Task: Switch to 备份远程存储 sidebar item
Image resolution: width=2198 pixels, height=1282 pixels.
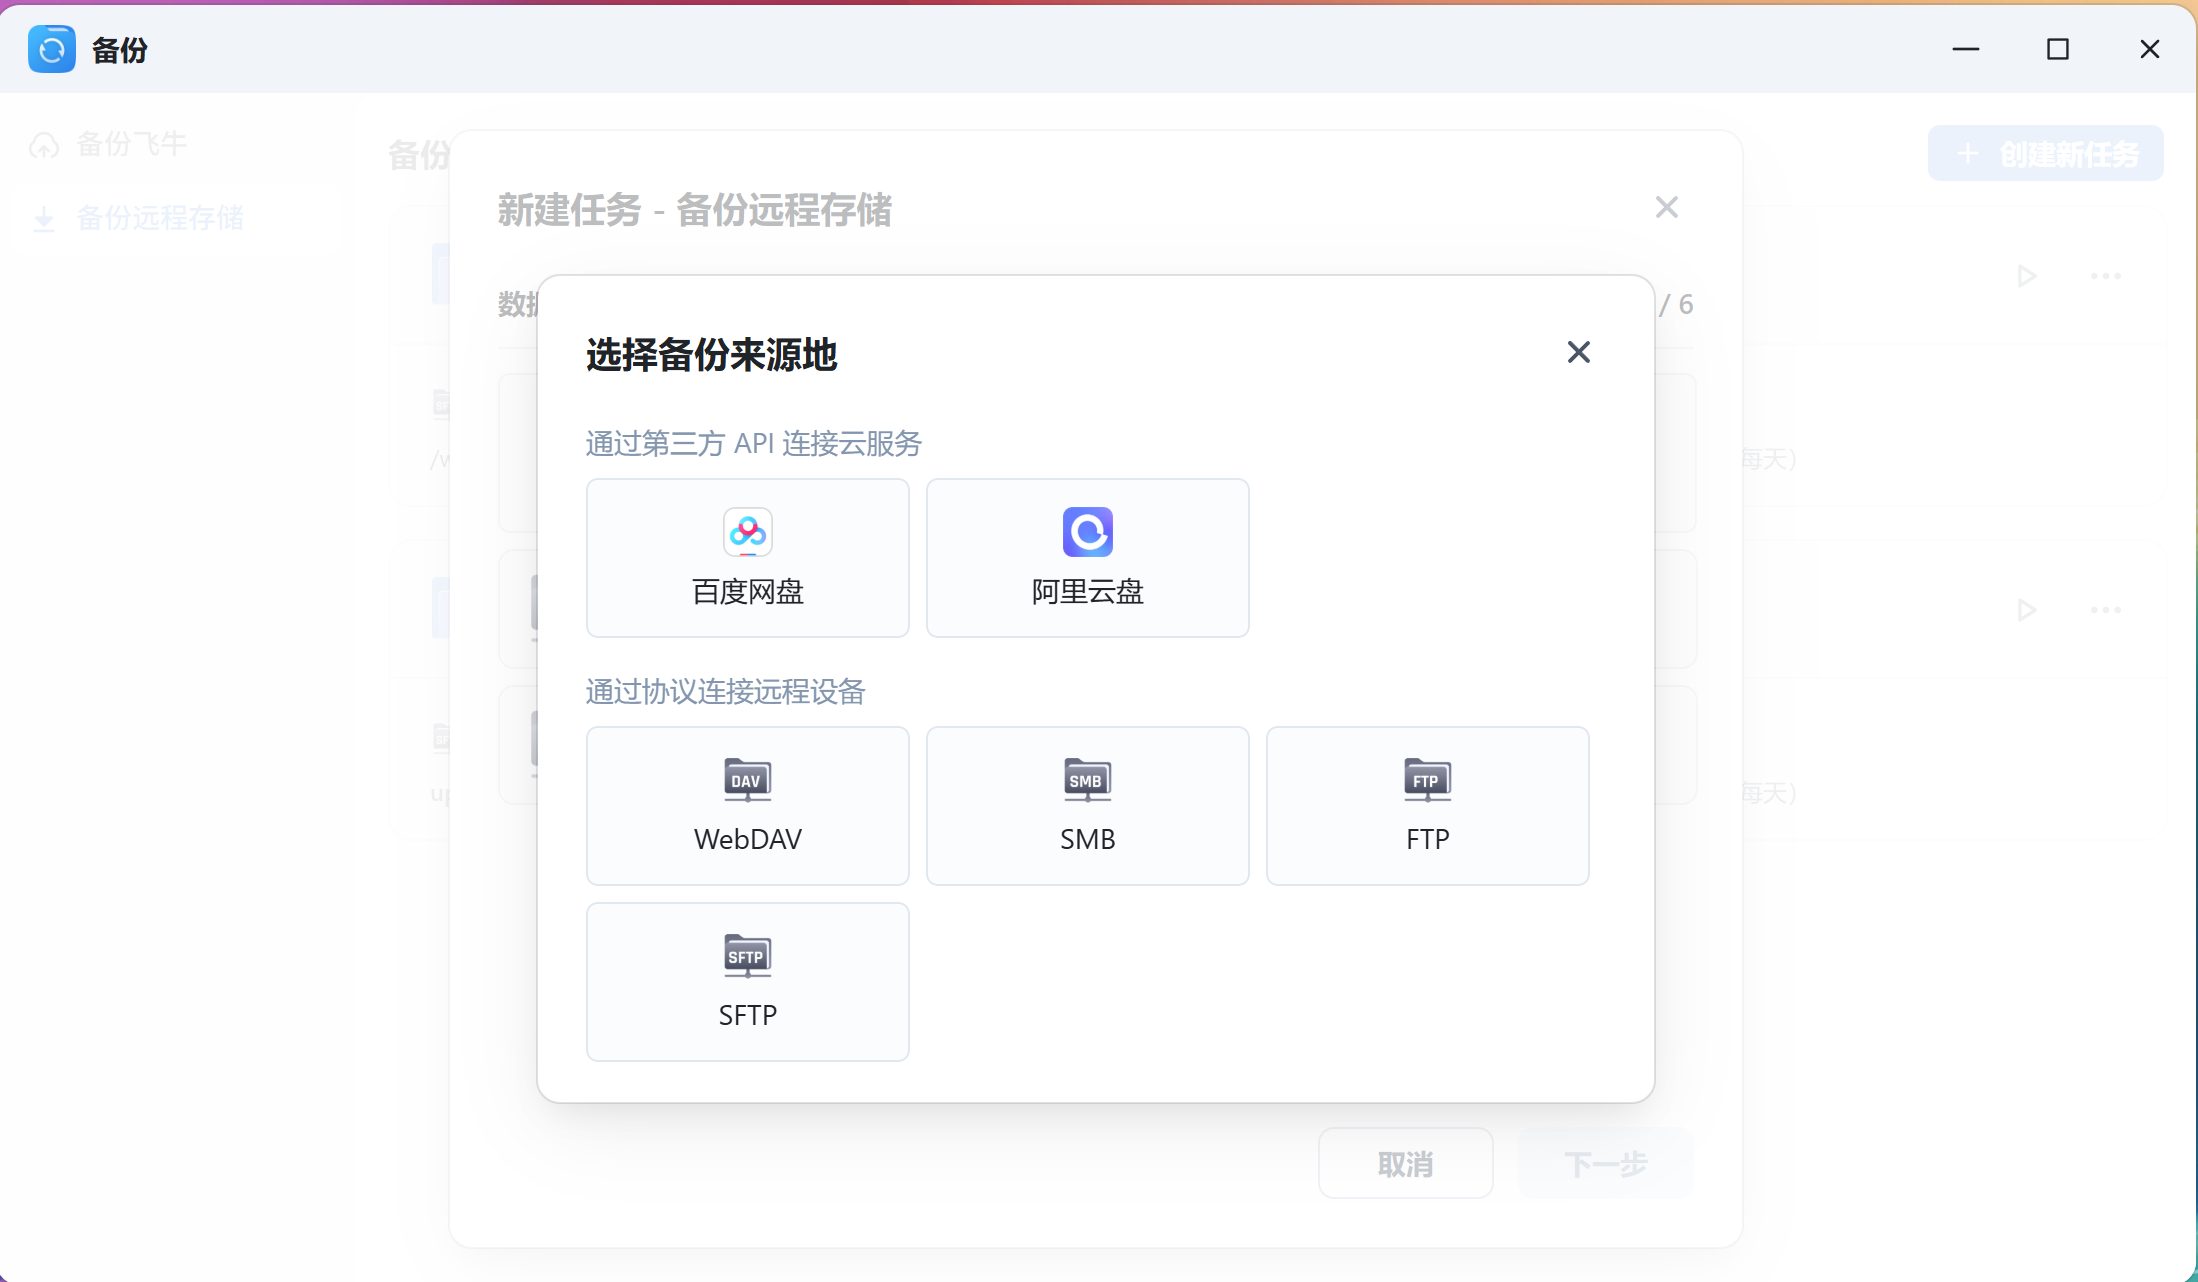Action: tap(160, 218)
